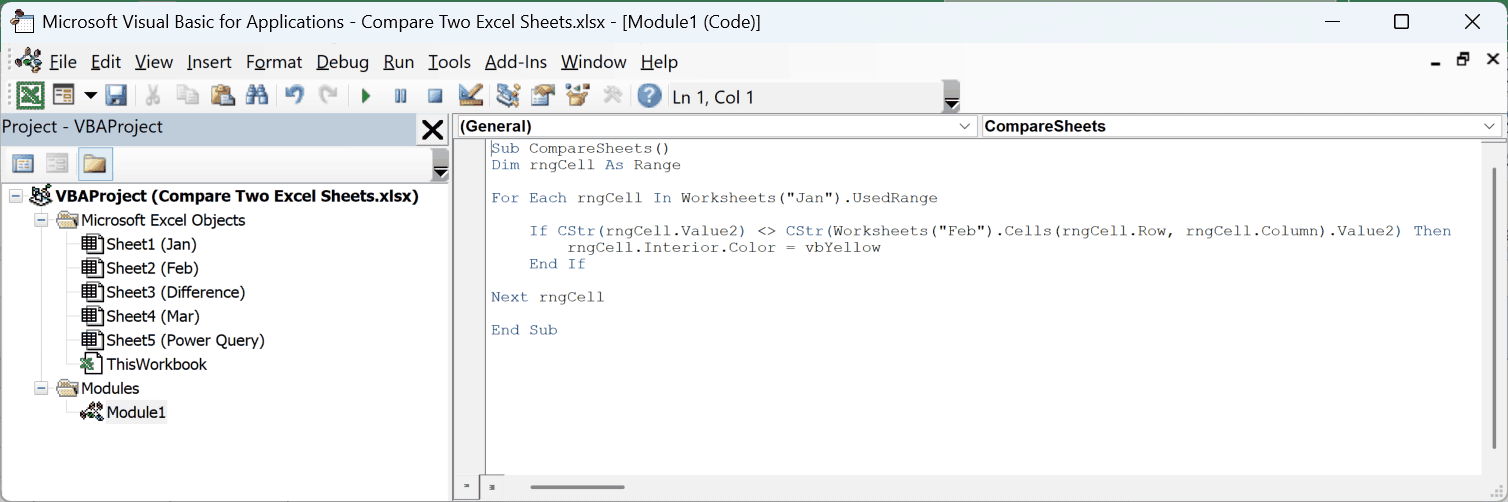Collapse the Modules folder
This screenshot has width=1508, height=502.
(x=41, y=388)
